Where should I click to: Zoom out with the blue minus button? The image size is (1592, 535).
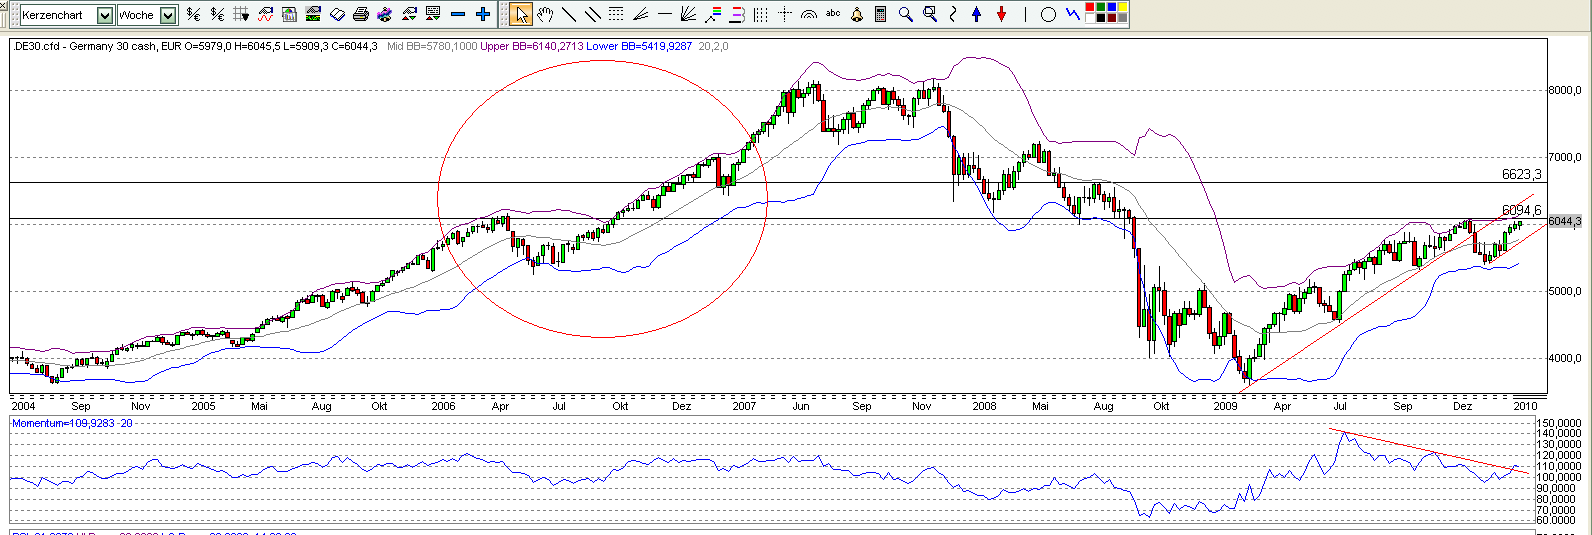[x=457, y=14]
